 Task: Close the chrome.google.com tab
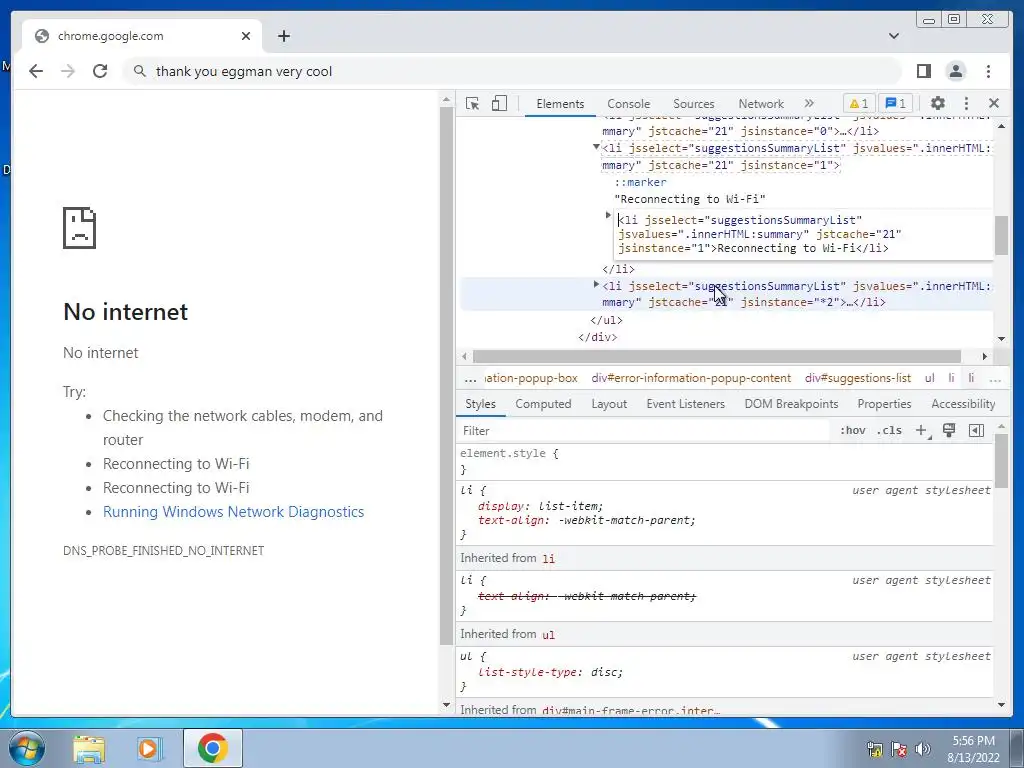point(246,36)
